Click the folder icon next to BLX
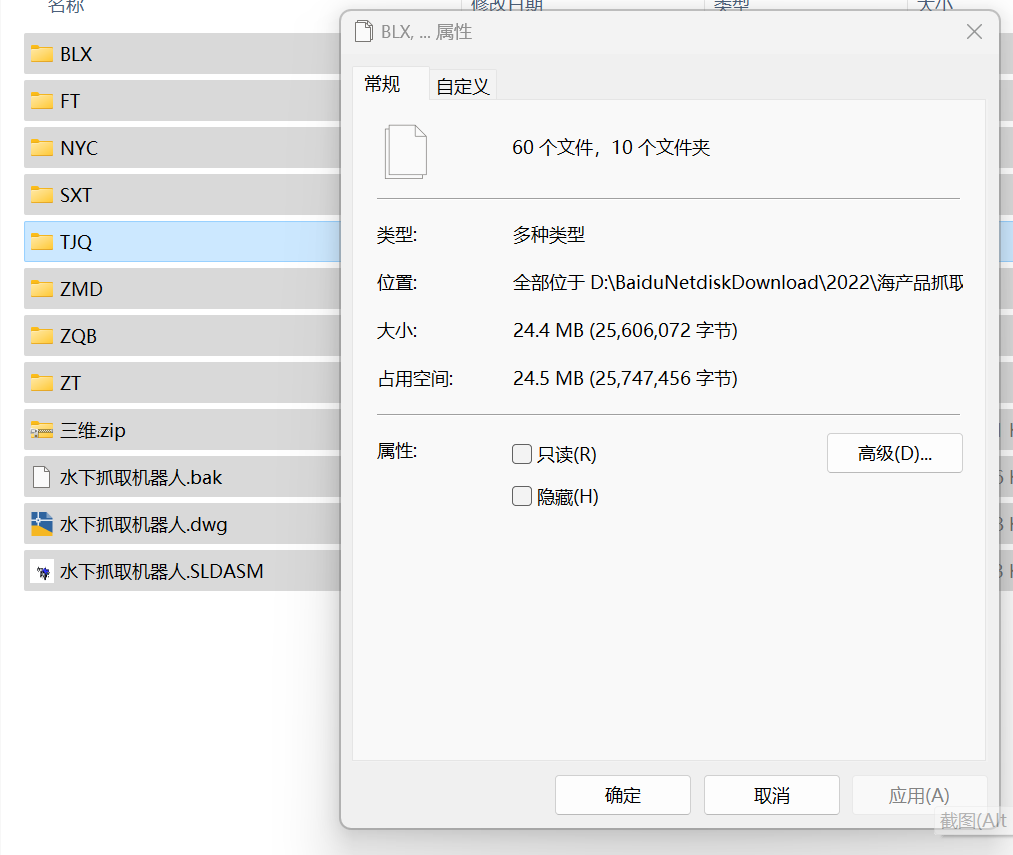This screenshot has width=1013, height=855. (x=41, y=54)
